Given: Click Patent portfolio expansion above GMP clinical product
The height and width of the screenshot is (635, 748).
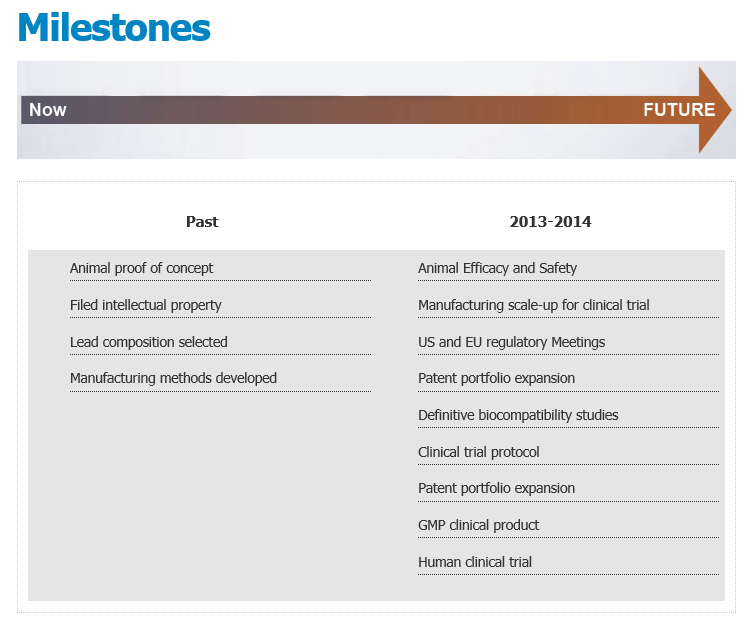Looking at the screenshot, I should coord(496,488).
